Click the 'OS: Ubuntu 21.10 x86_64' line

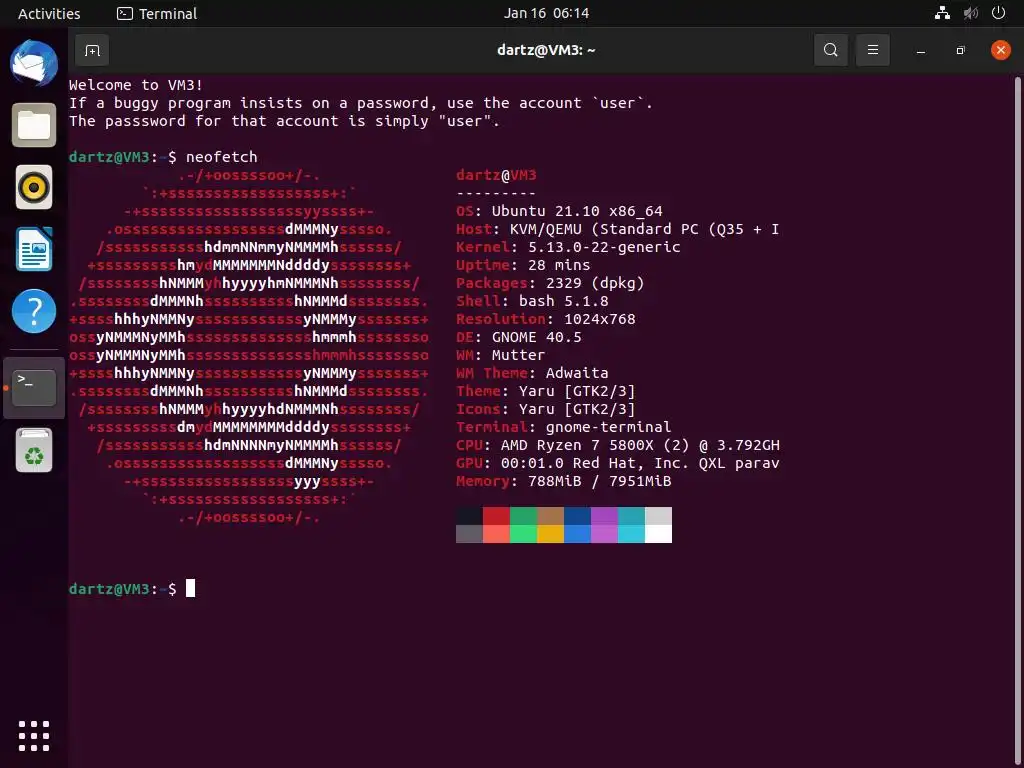[559, 211]
